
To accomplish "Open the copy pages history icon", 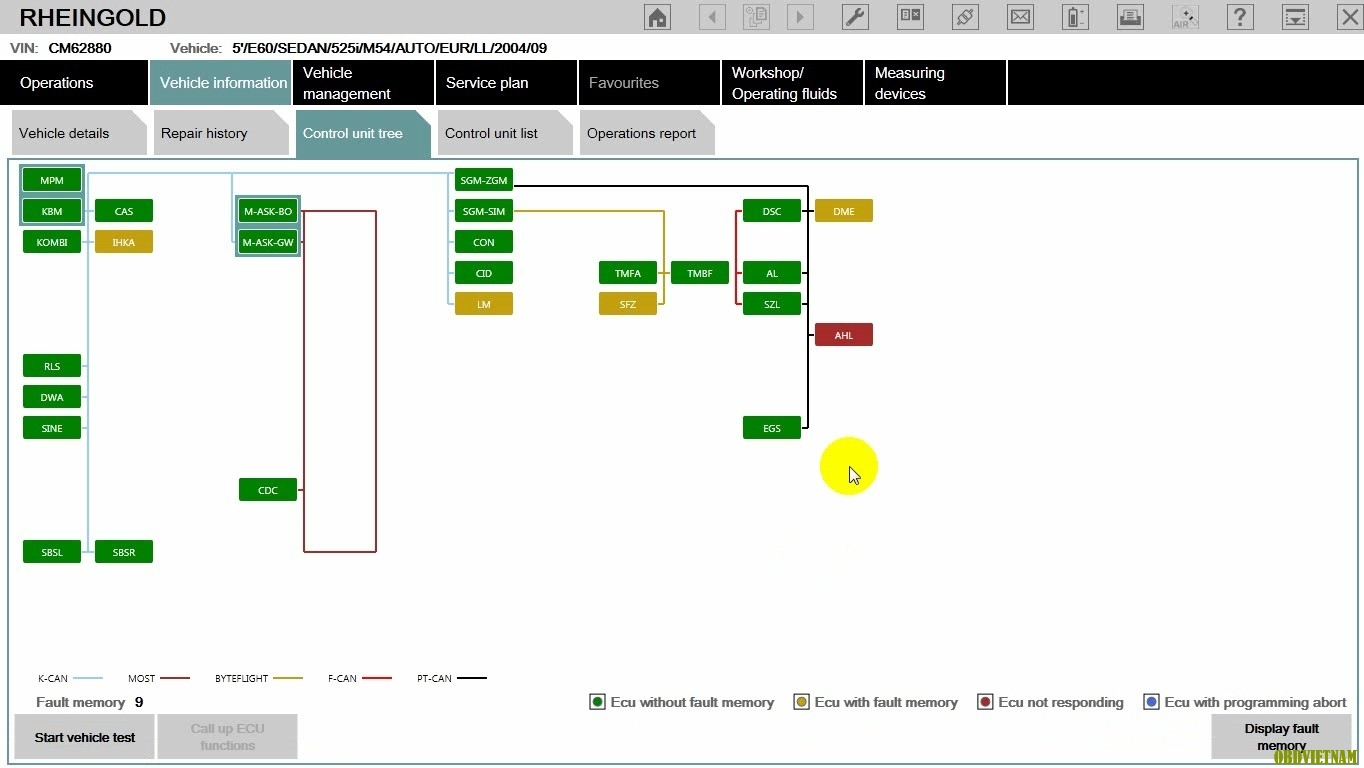I will pyautogui.click(x=756, y=17).
